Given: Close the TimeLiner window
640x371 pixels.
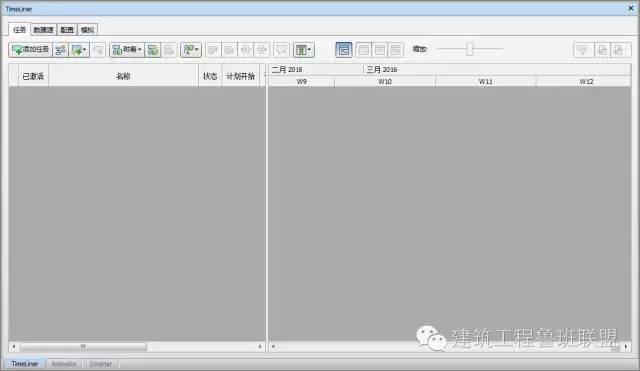Looking at the screenshot, I should pos(631,8).
